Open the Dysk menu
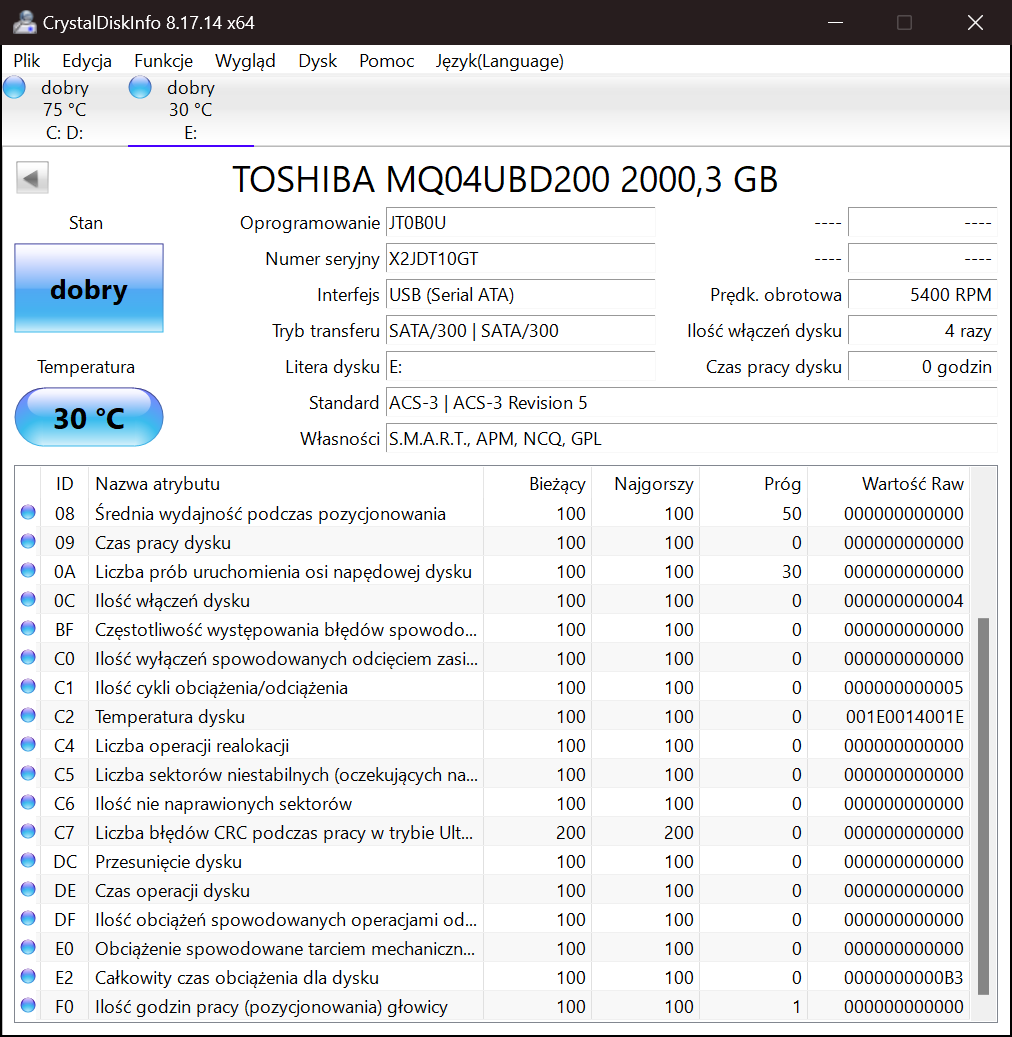This screenshot has height=1037, width=1012. [317, 61]
